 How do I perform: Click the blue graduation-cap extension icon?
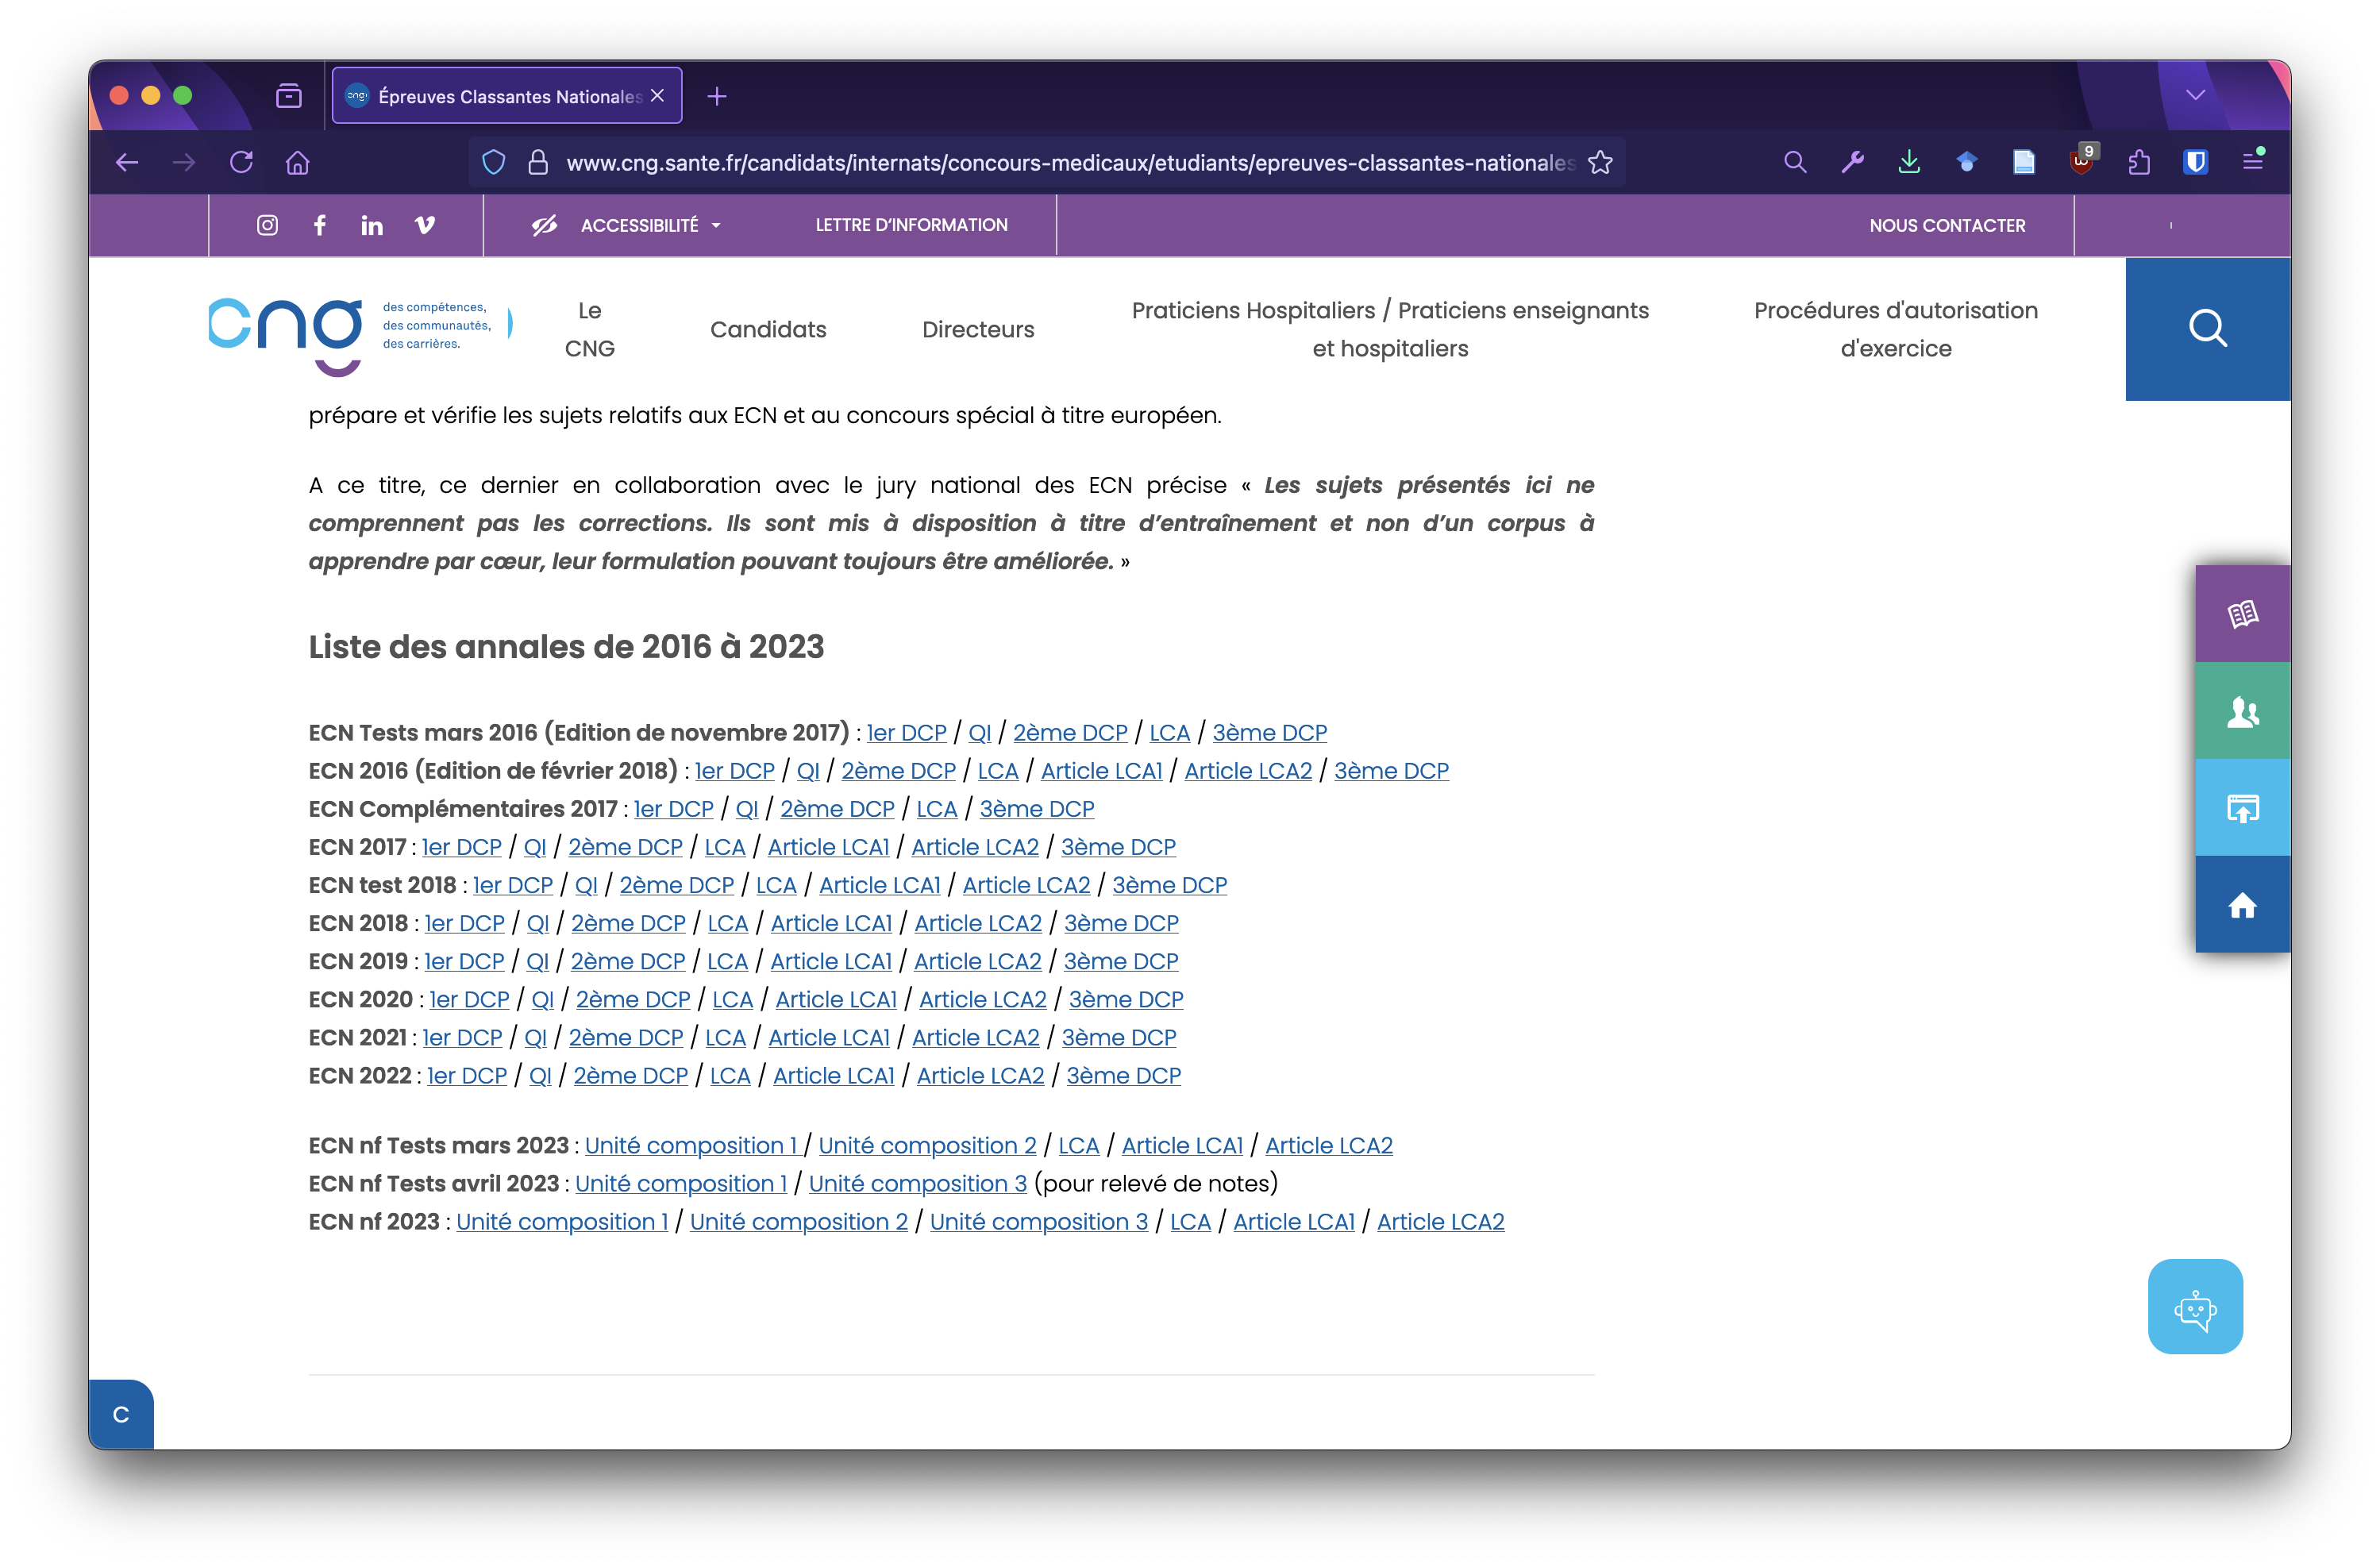[1967, 162]
